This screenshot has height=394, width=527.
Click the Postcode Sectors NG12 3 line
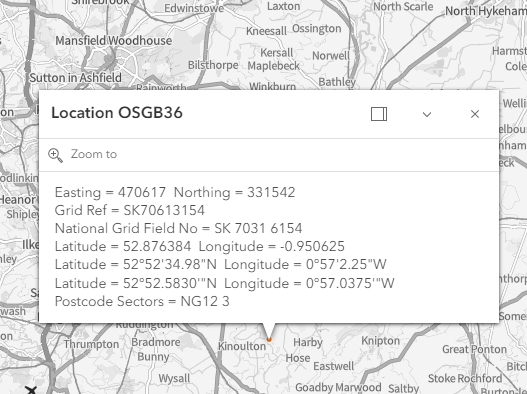(x=142, y=302)
